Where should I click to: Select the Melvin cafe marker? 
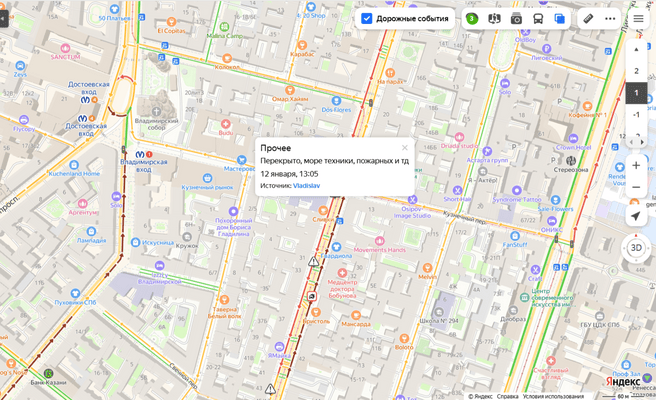click(427, 268)
